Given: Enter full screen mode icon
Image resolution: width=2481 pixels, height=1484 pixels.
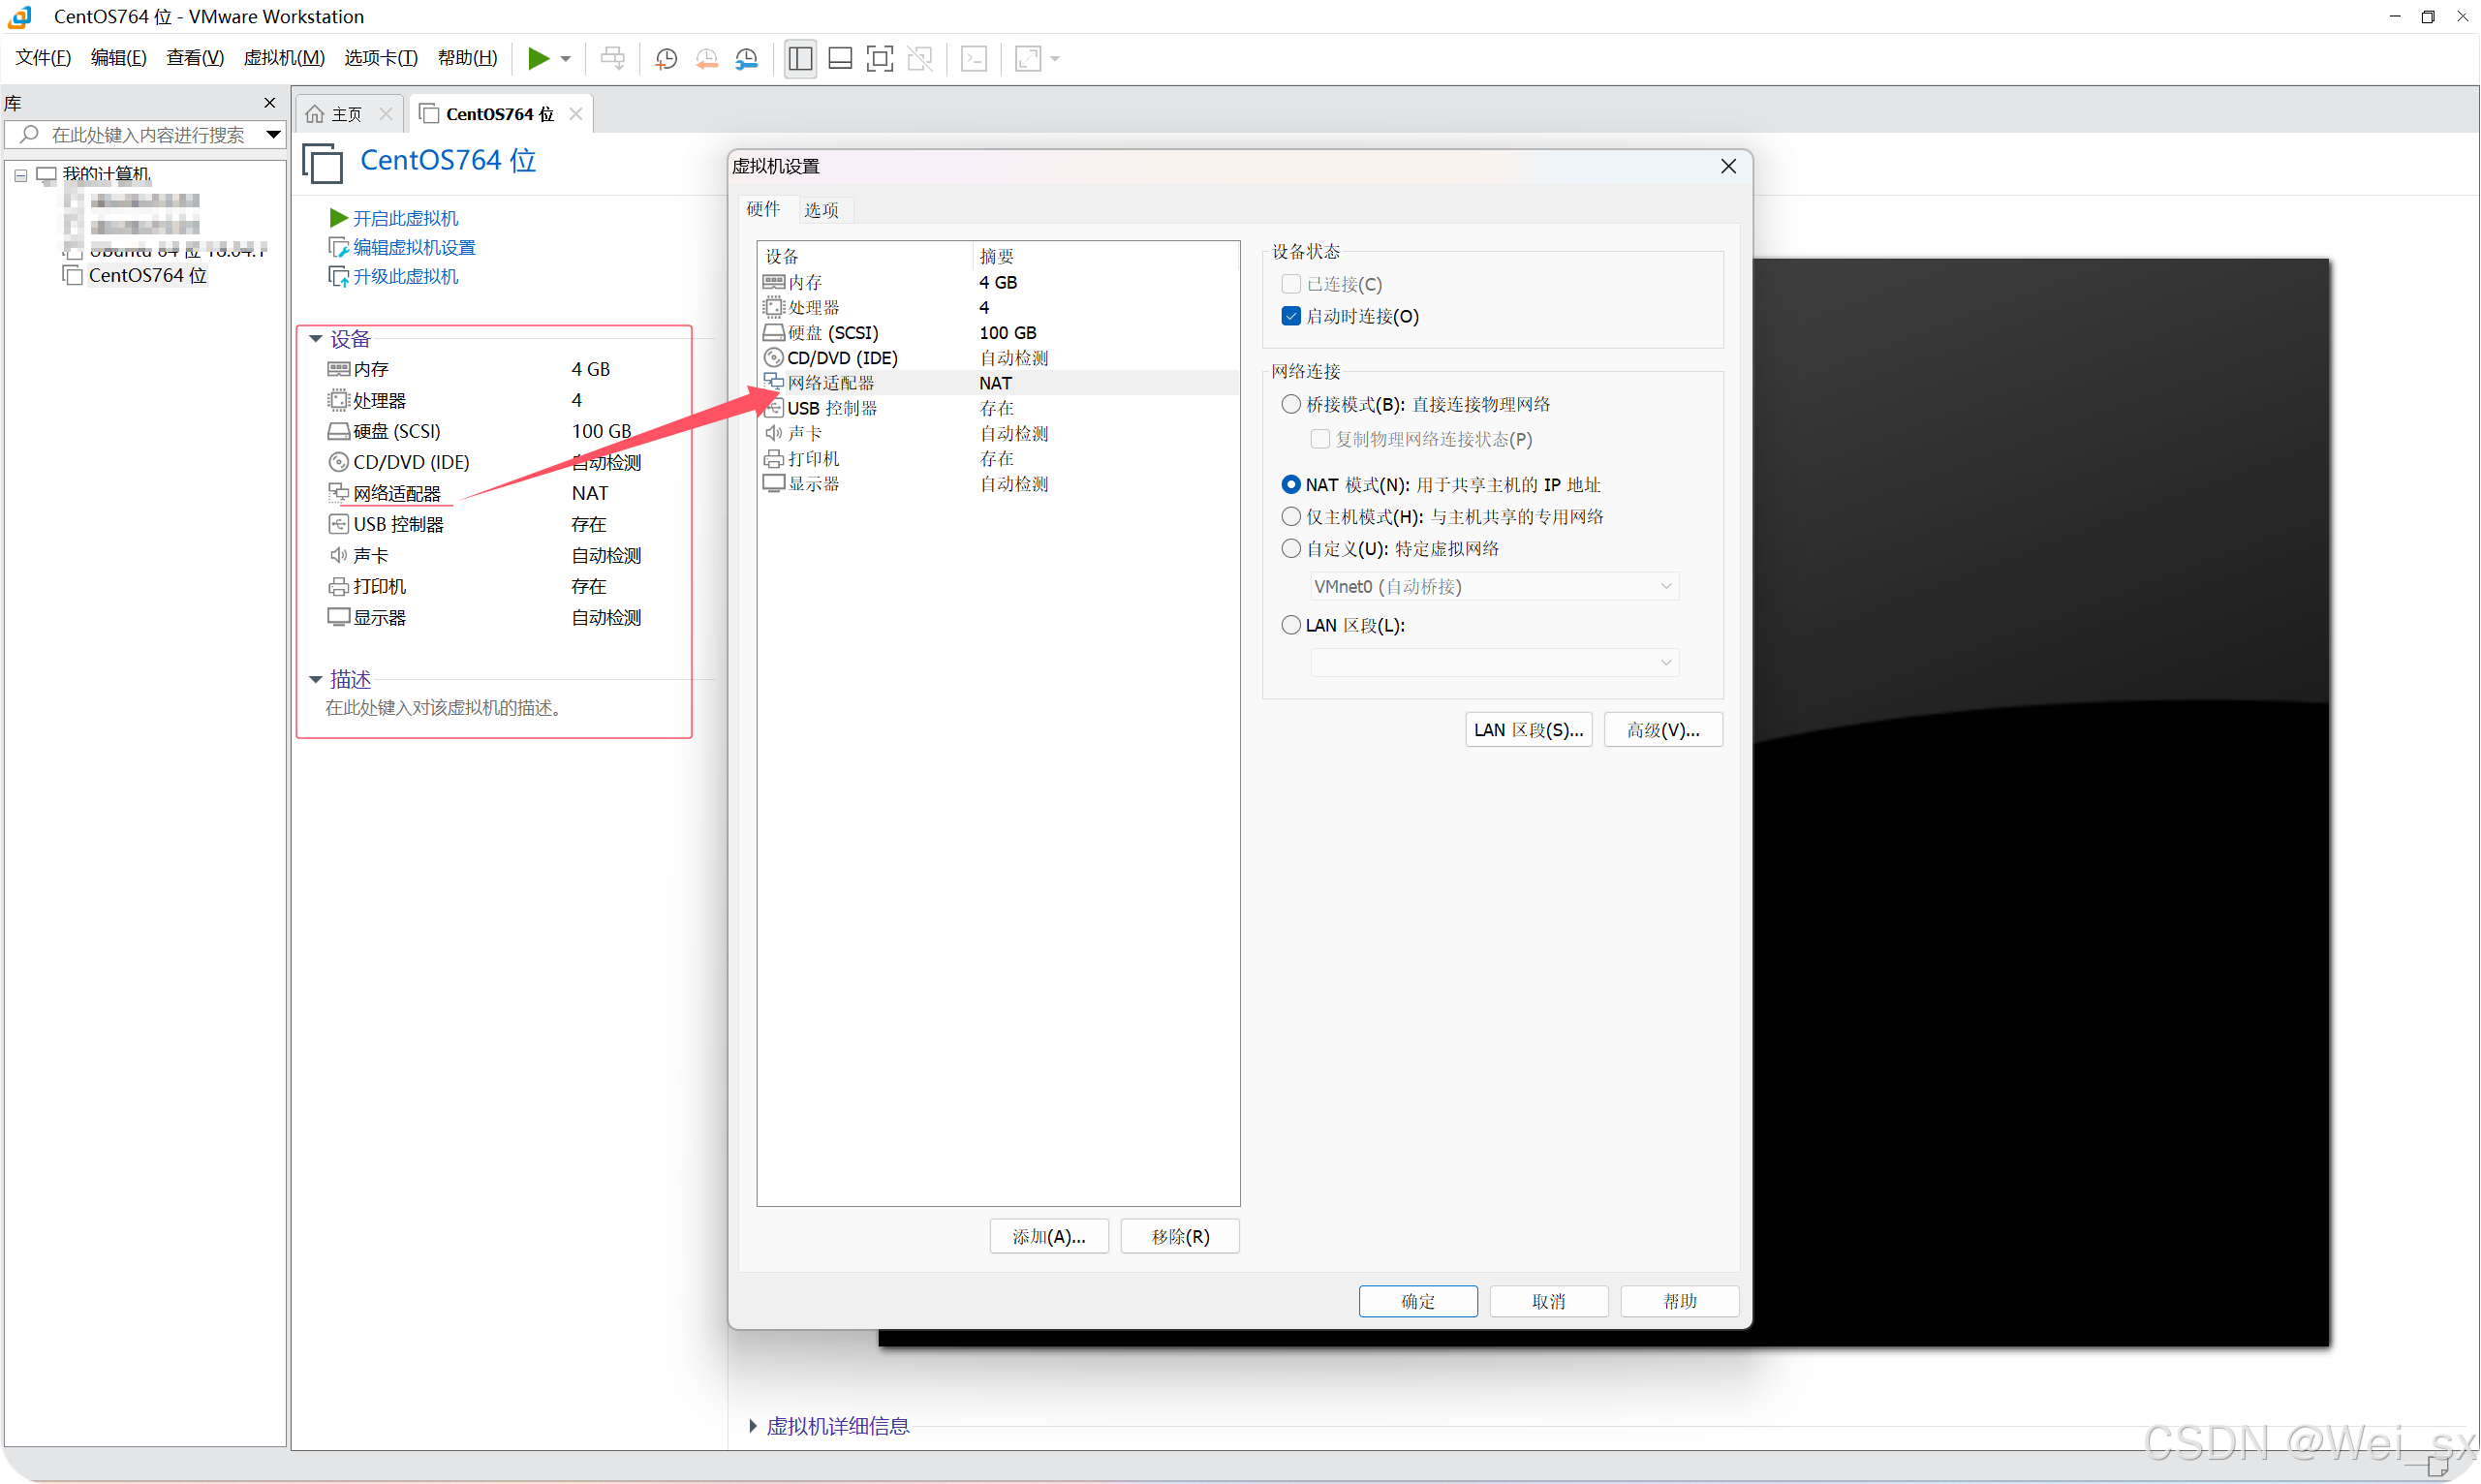Looking at the screenshot, I should tap(879, 59).
